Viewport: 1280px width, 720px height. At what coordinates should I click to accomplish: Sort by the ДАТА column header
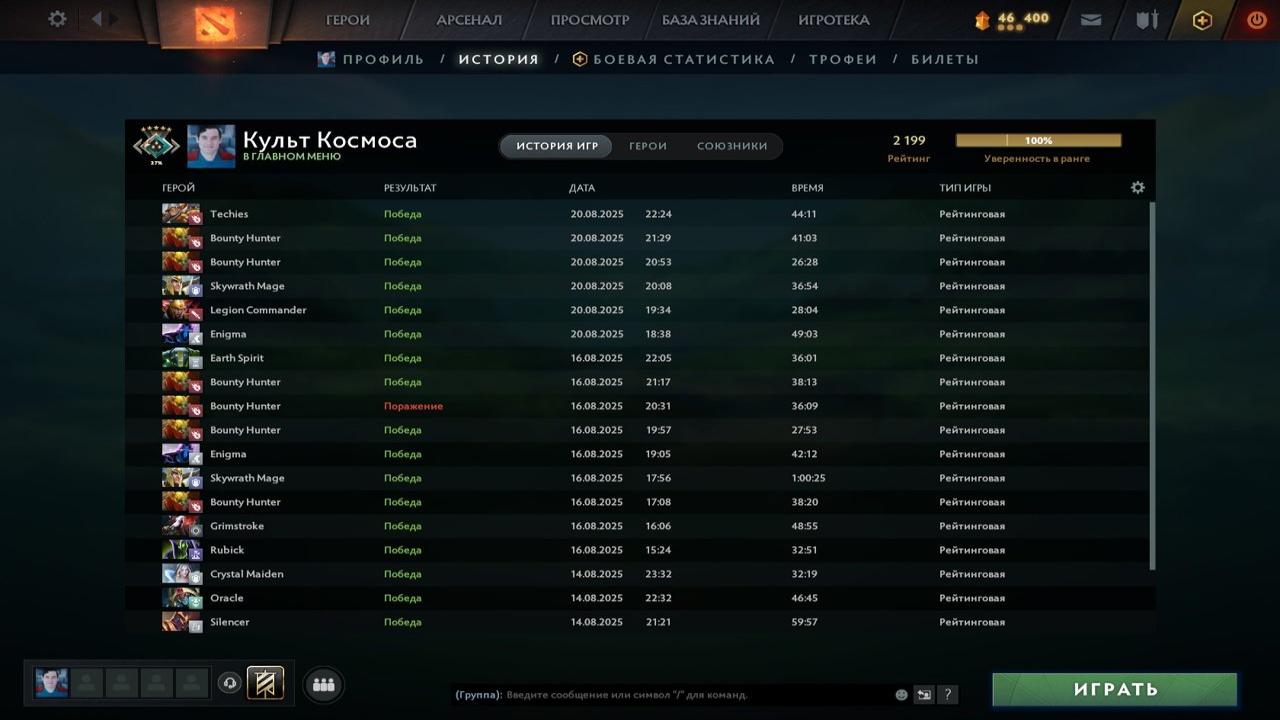(582, 188)
